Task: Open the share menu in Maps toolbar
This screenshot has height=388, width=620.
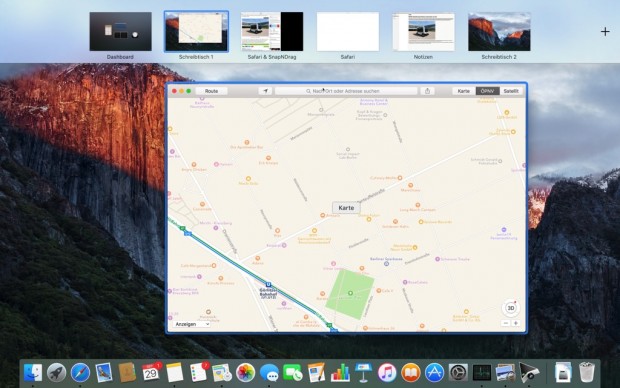Action: 427,91
